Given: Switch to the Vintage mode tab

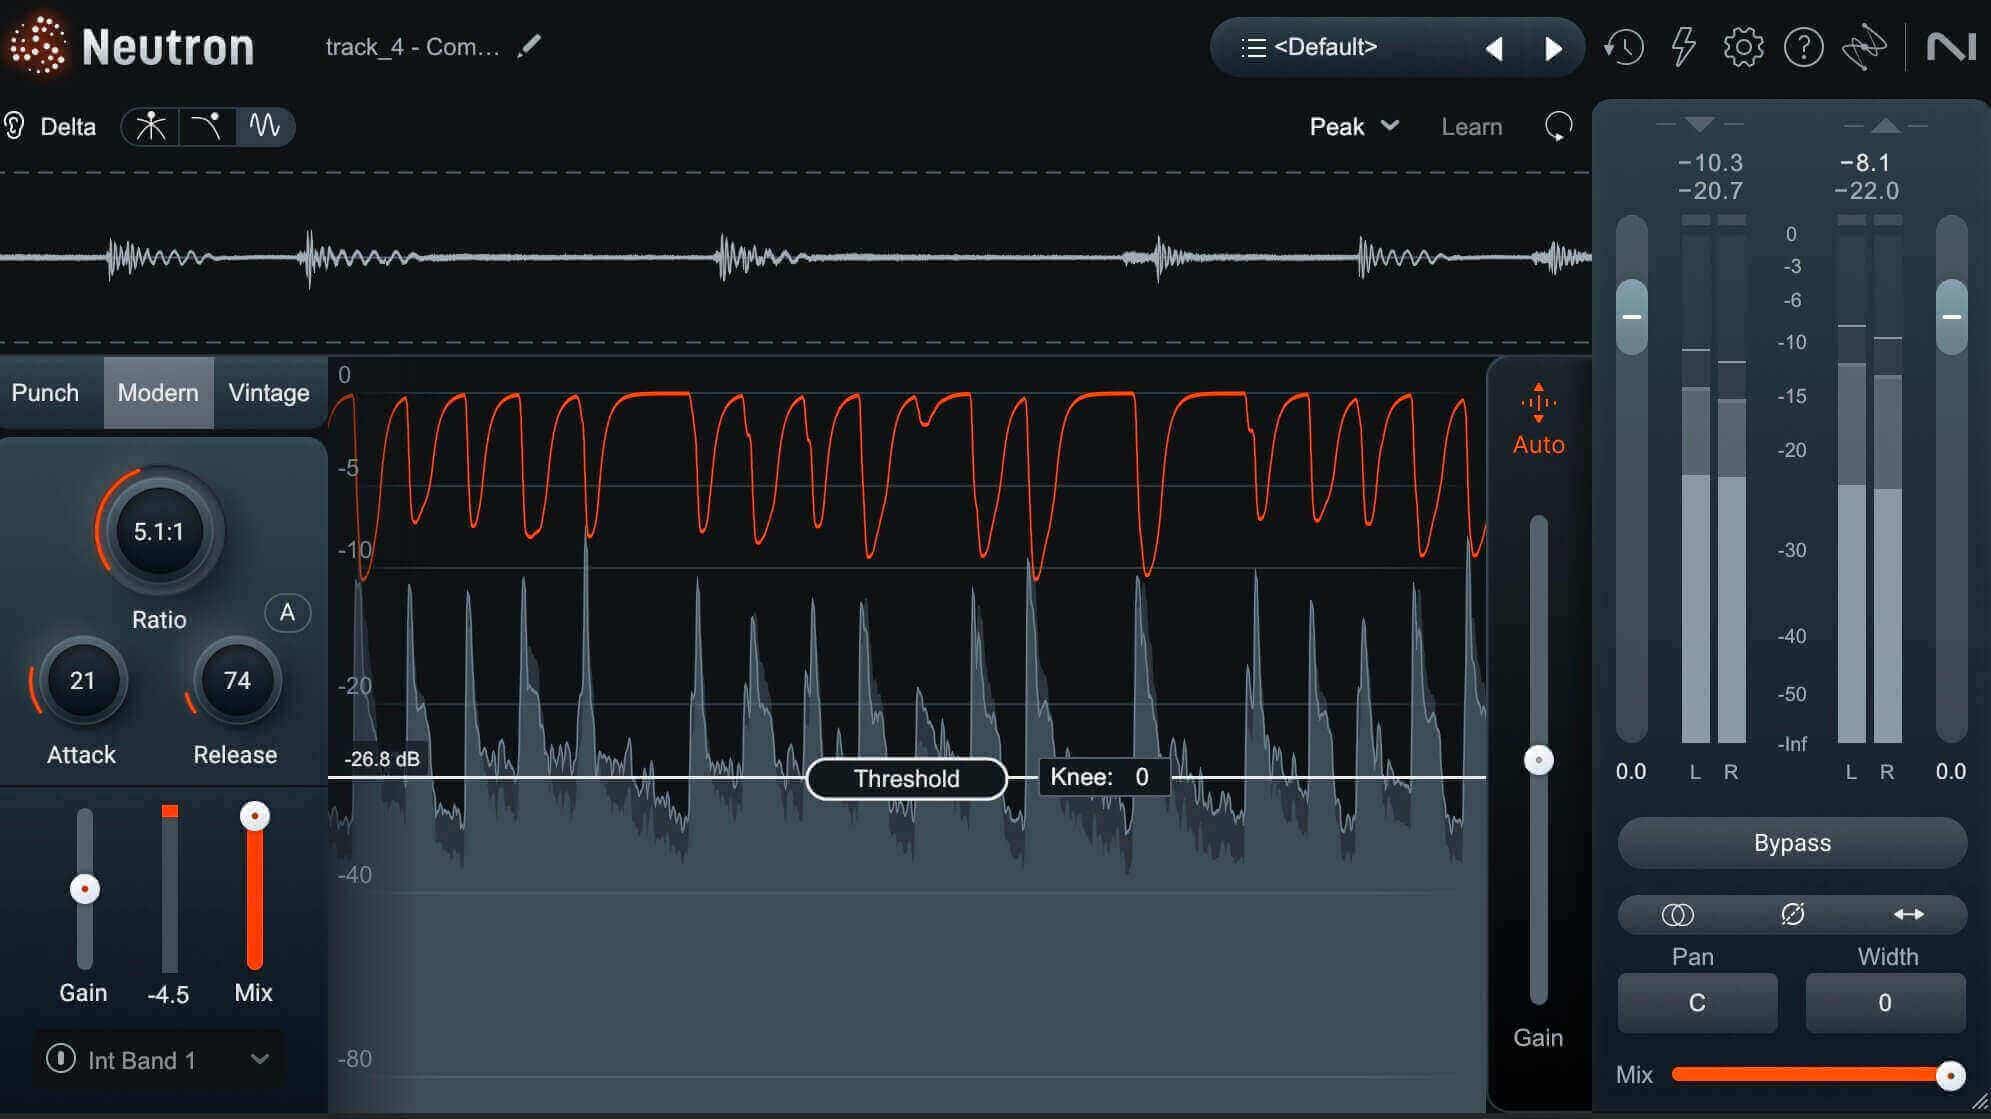Looking at the screenshot, I should [x=269, y=392].
